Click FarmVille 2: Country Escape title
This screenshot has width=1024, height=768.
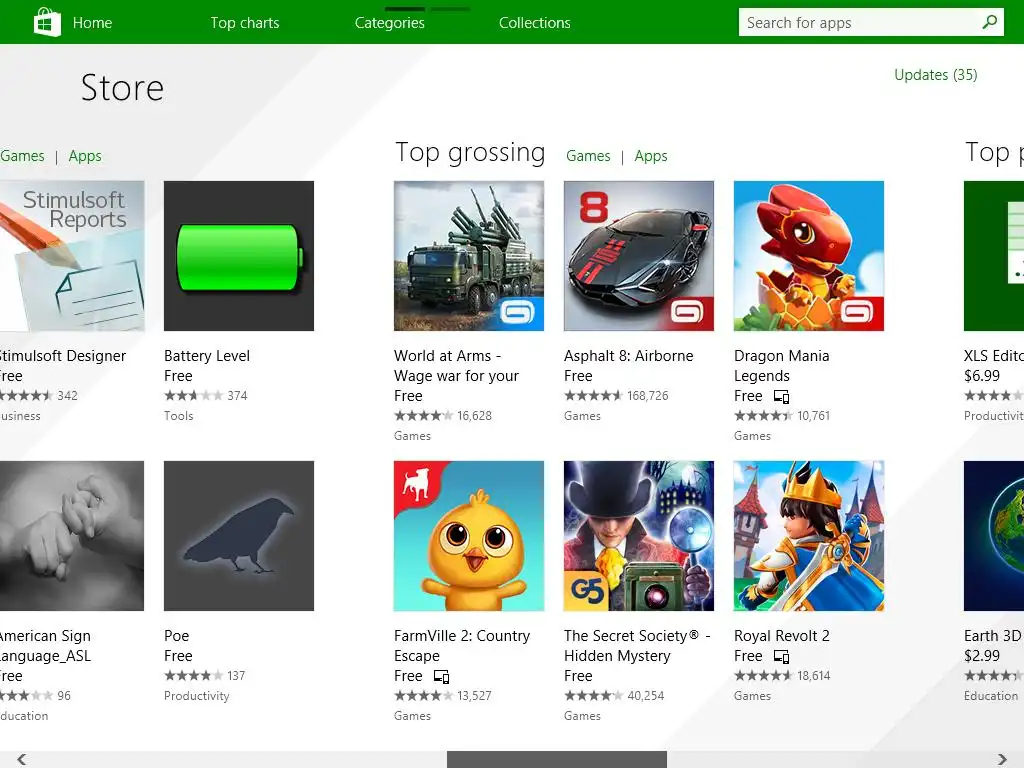(x=462, y=646)
